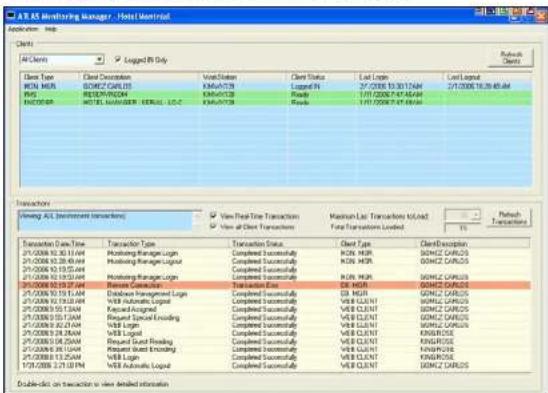The height and width of the screenshot is (393, 548).
Task: Open the Help menu
Action: tap(51, 29)
